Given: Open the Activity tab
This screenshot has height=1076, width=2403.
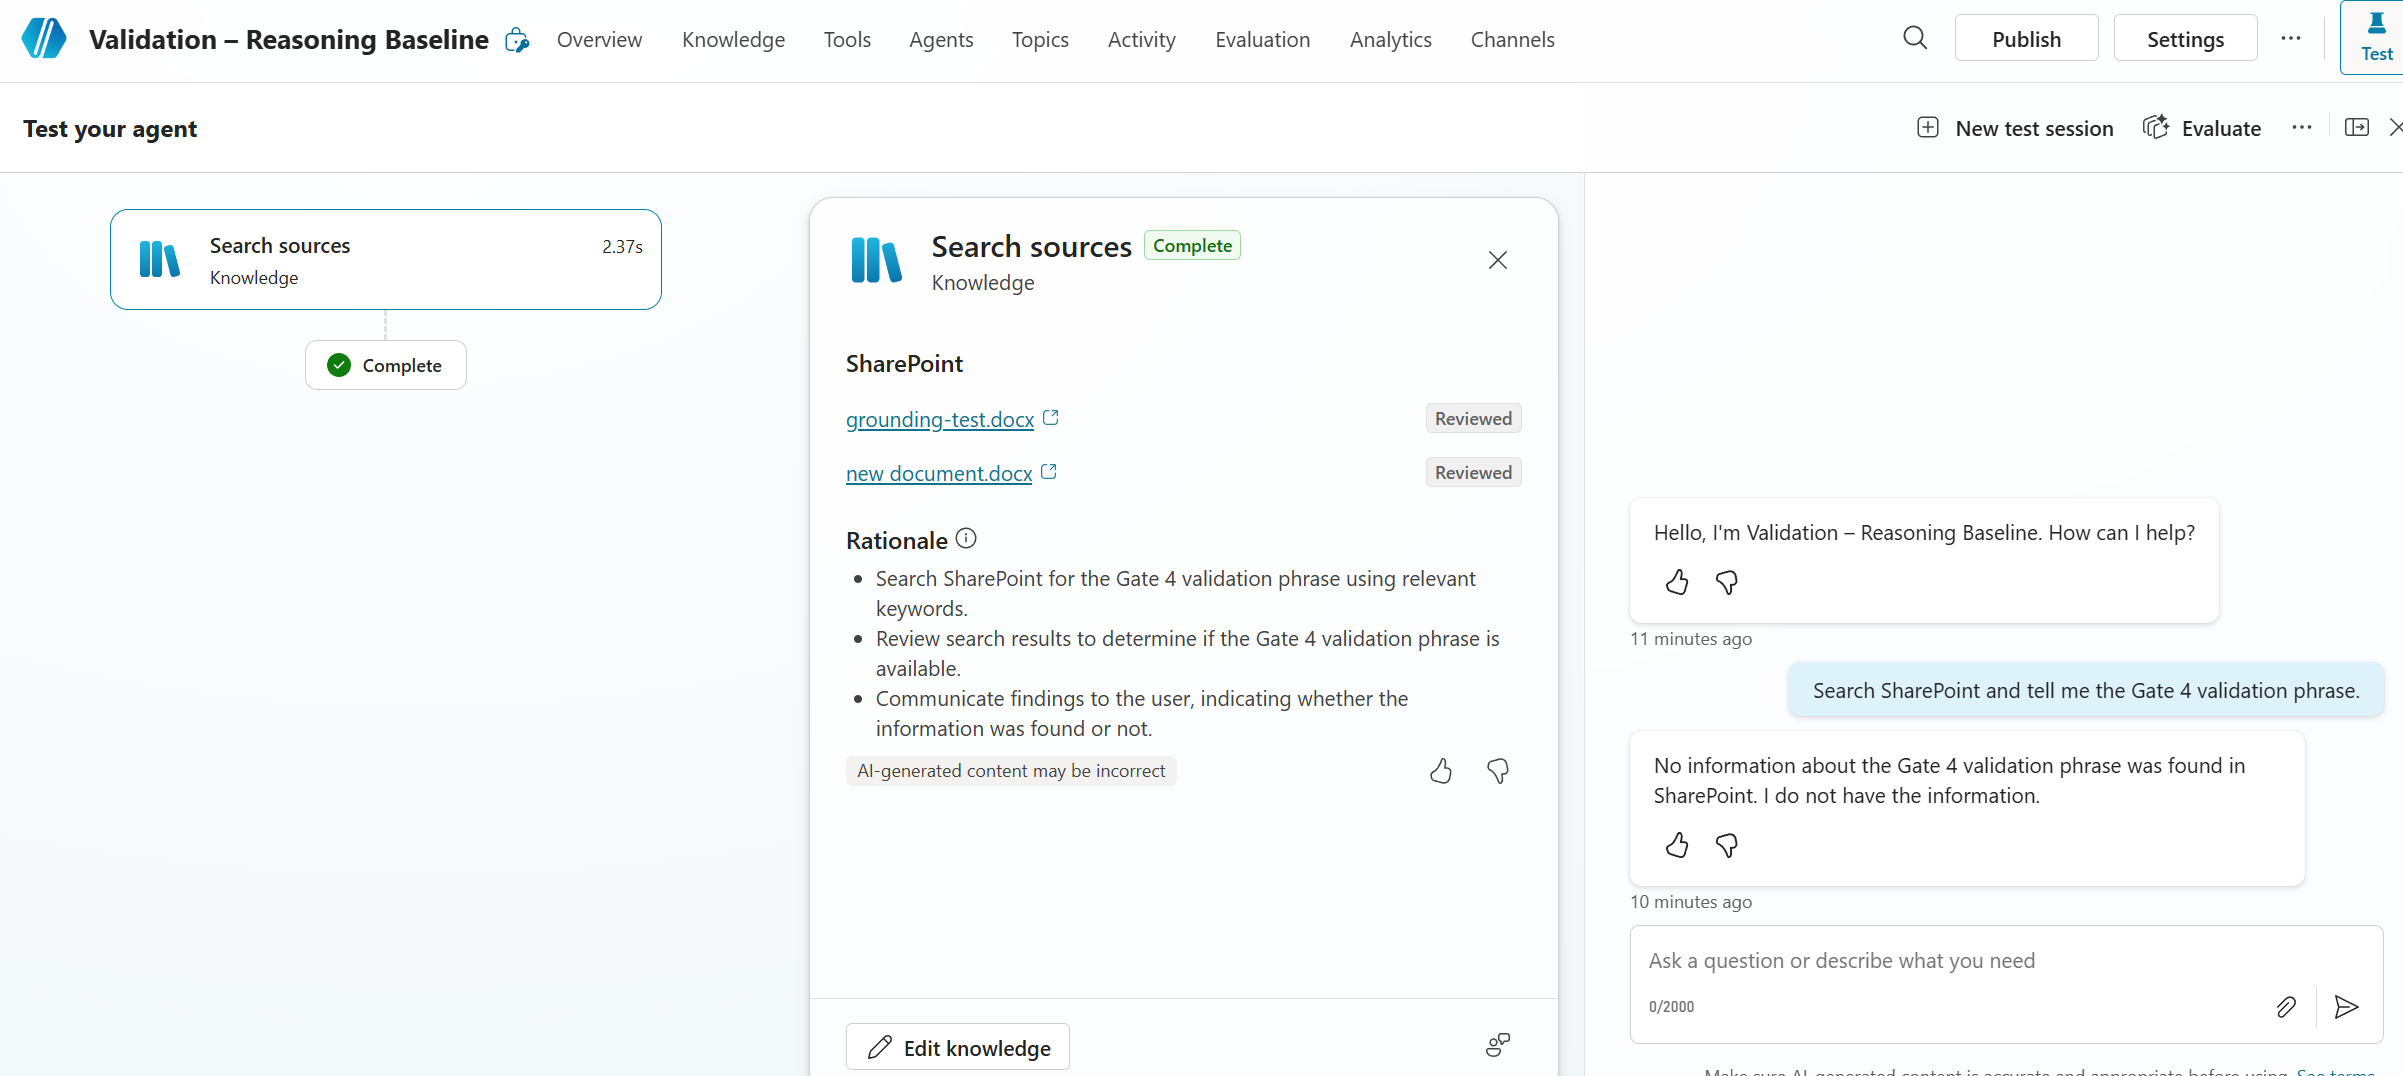Looking at the screenshot, I should pos(1141,39).
